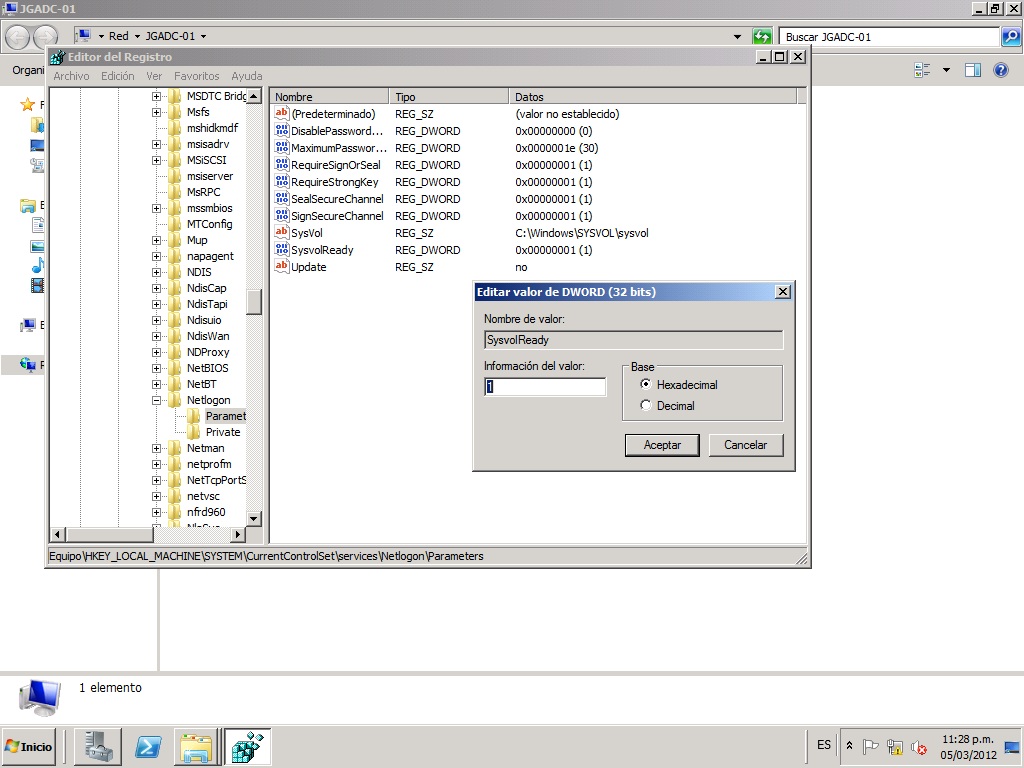This screenshot has width=1024, height=768.
Task: Click the volume tray icon
Action: coord(919,746)
